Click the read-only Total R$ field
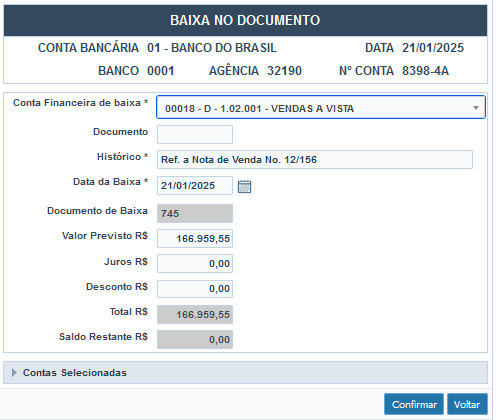This screenshot has width=496, height=420. click(x=195, y=314)
